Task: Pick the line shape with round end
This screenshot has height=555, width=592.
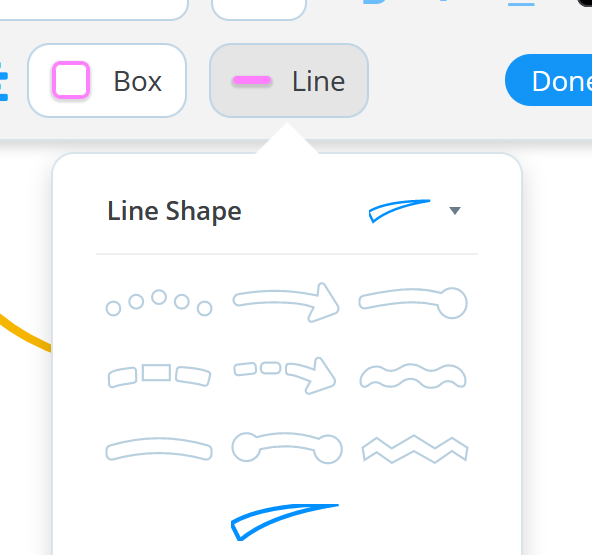Action: coord(413,303)
